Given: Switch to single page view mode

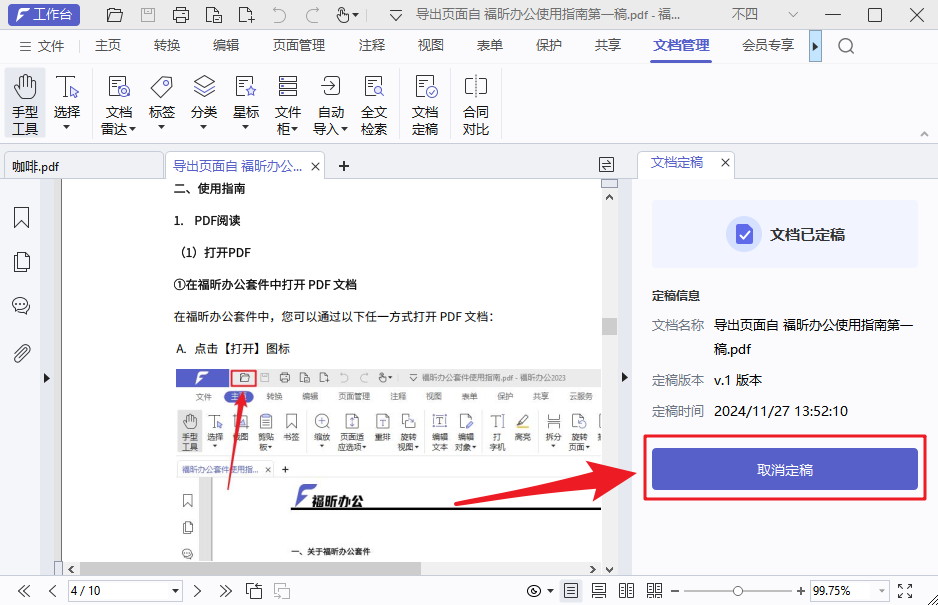Looking at the screenshot, I should click(x=571, y=591).
